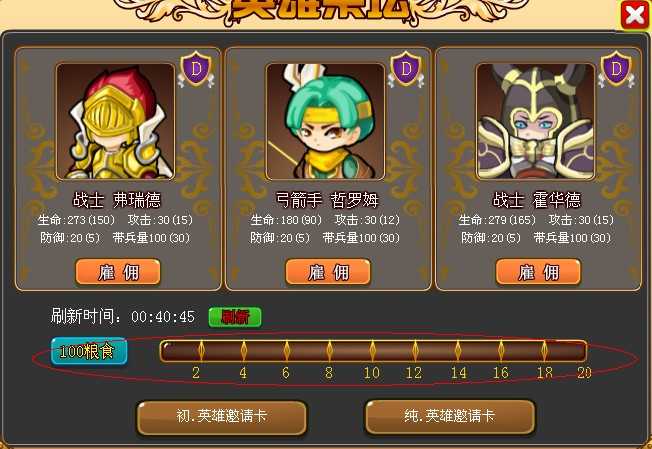Use the 初.英雄邀请卡 invitation card
This screenshot has height=449, width=652.
[222, 417]
